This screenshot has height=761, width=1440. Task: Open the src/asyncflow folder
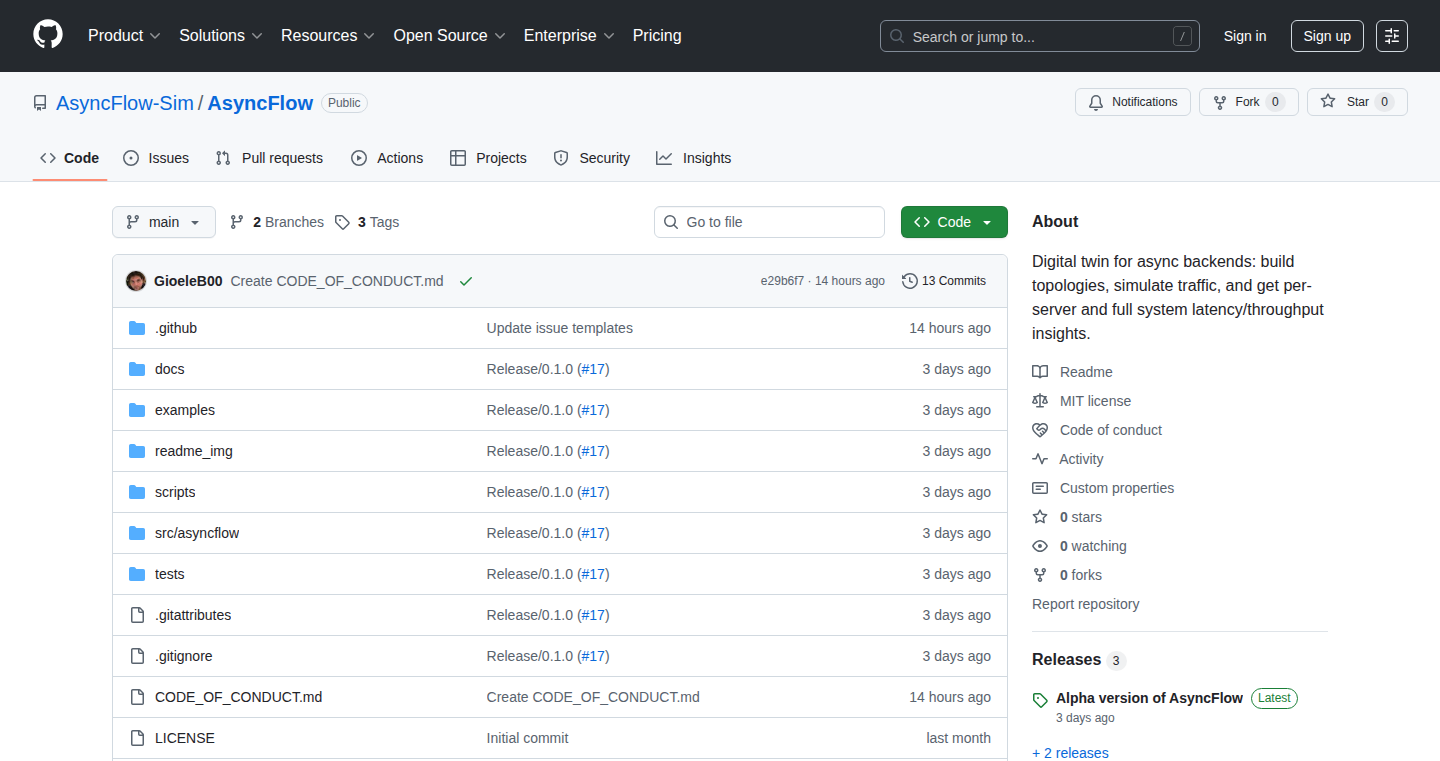(x=197, y=533)
